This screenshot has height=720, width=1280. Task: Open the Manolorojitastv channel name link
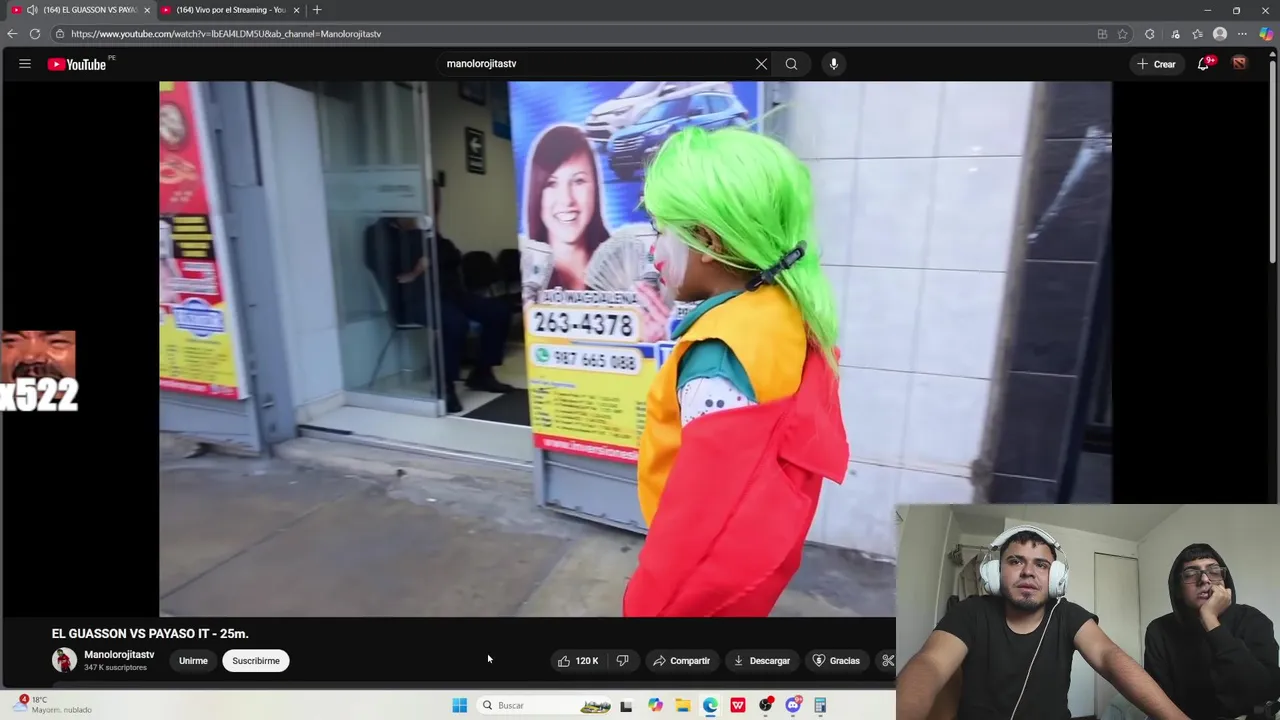(x=119, y=655)
